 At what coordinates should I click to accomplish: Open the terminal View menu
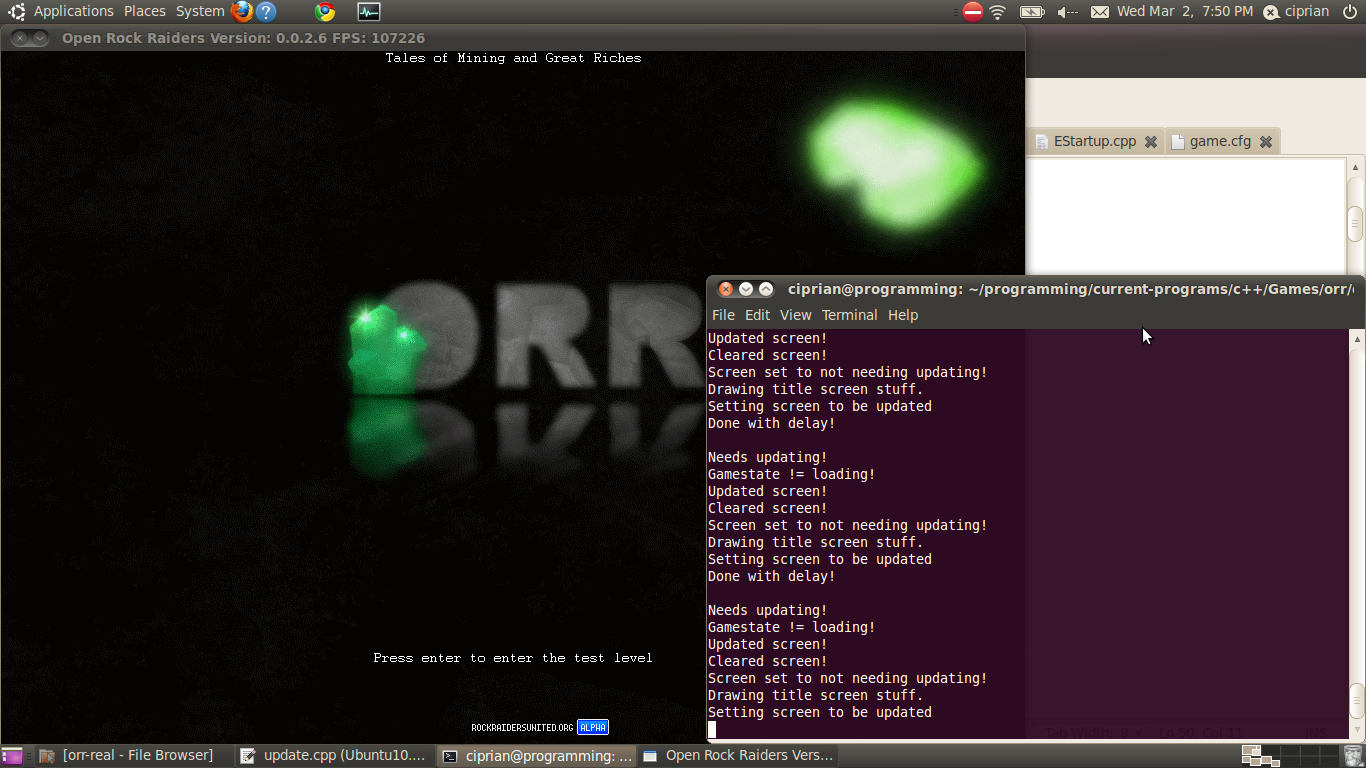click(795, 315)
